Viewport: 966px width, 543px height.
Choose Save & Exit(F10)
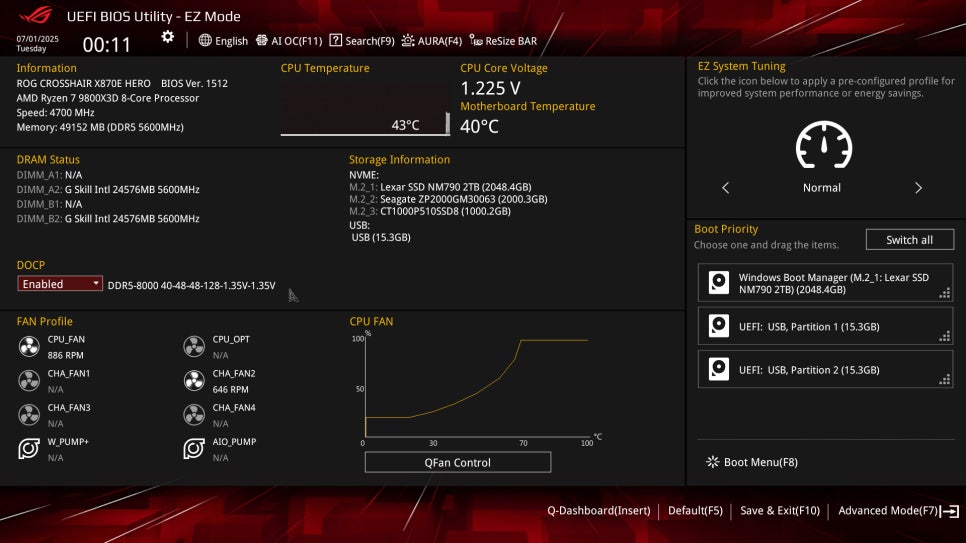780,510
